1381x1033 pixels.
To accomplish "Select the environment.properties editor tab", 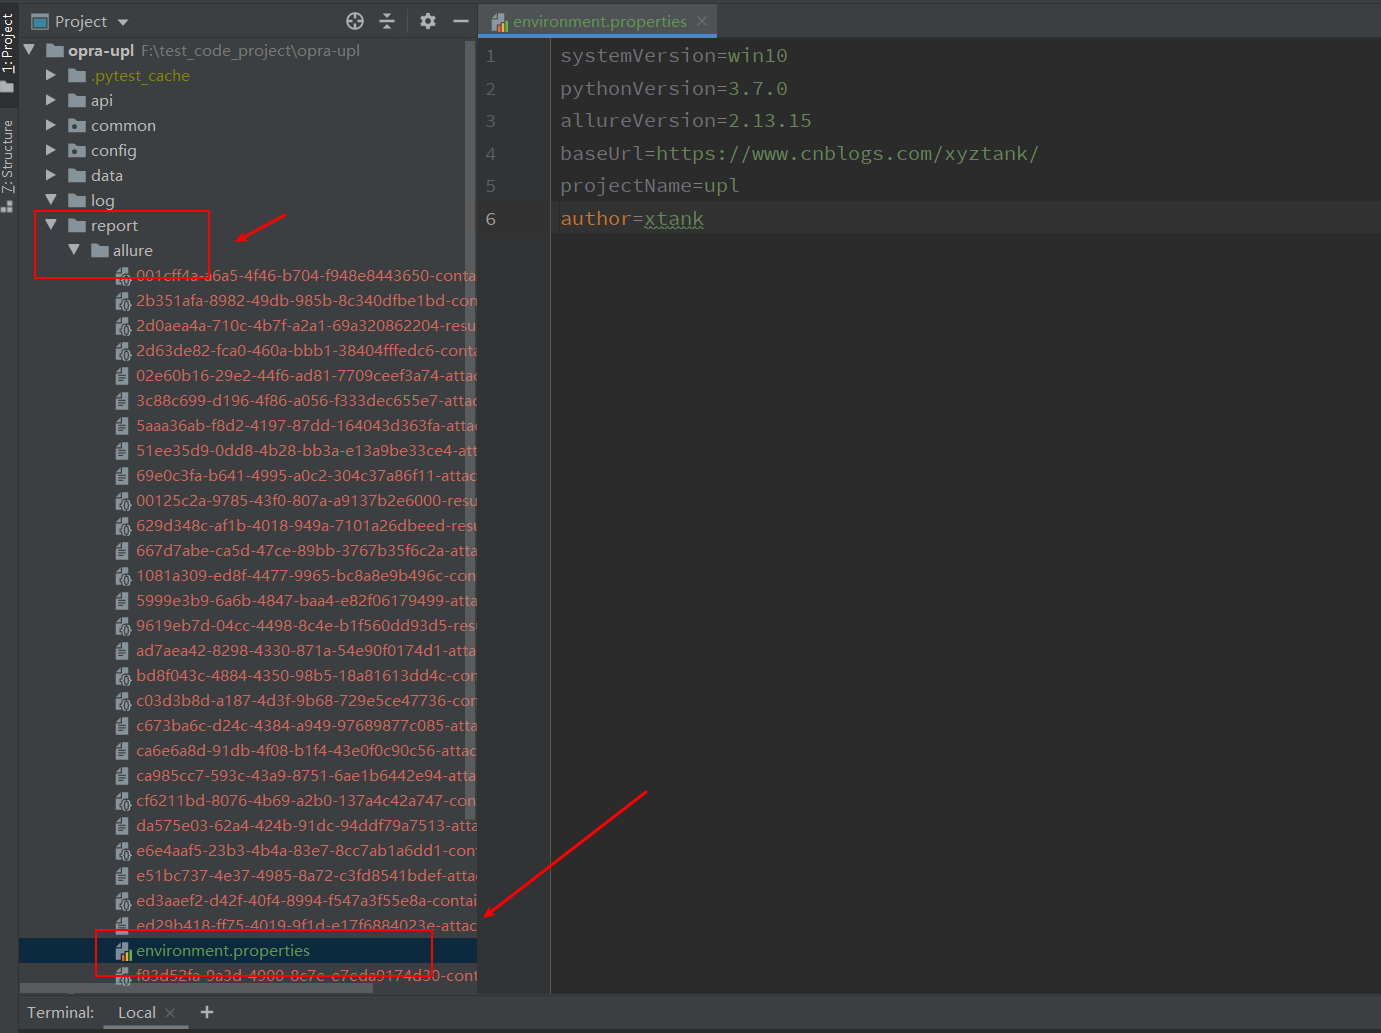I will click(x=599, y=21).
